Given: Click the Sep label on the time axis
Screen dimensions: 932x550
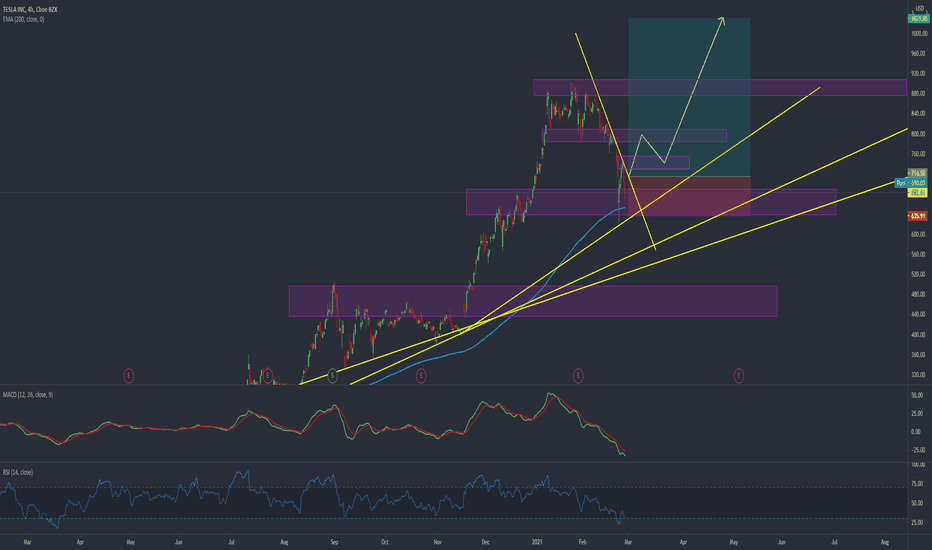Looking at the screenshot, I should [335, 542].
